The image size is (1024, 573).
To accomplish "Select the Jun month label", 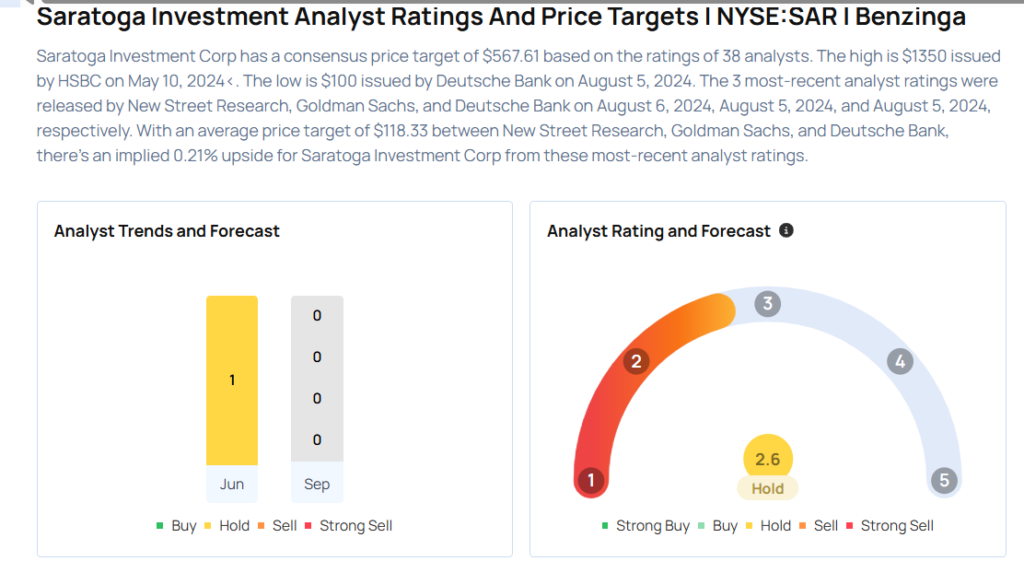I will [232, 485].
